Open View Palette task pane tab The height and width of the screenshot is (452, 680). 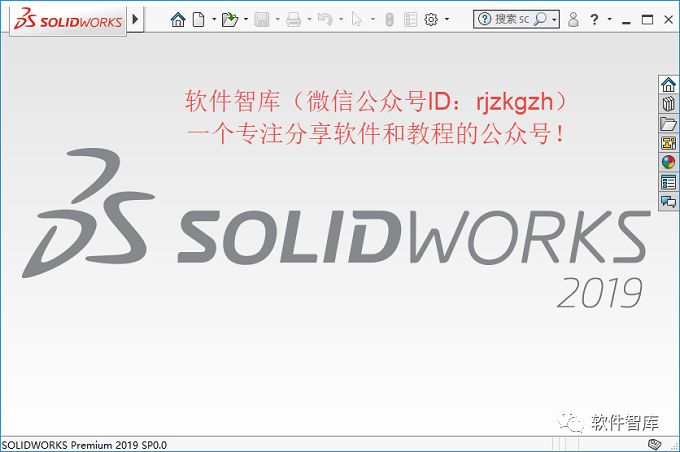(x=668, y=143)
